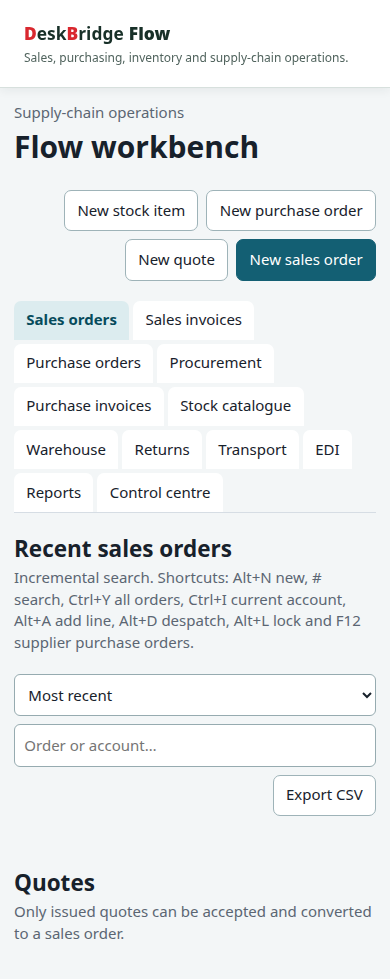390x979 pixels.
Task: Go to the EDI tab
Action: click(x=328, y=450)
